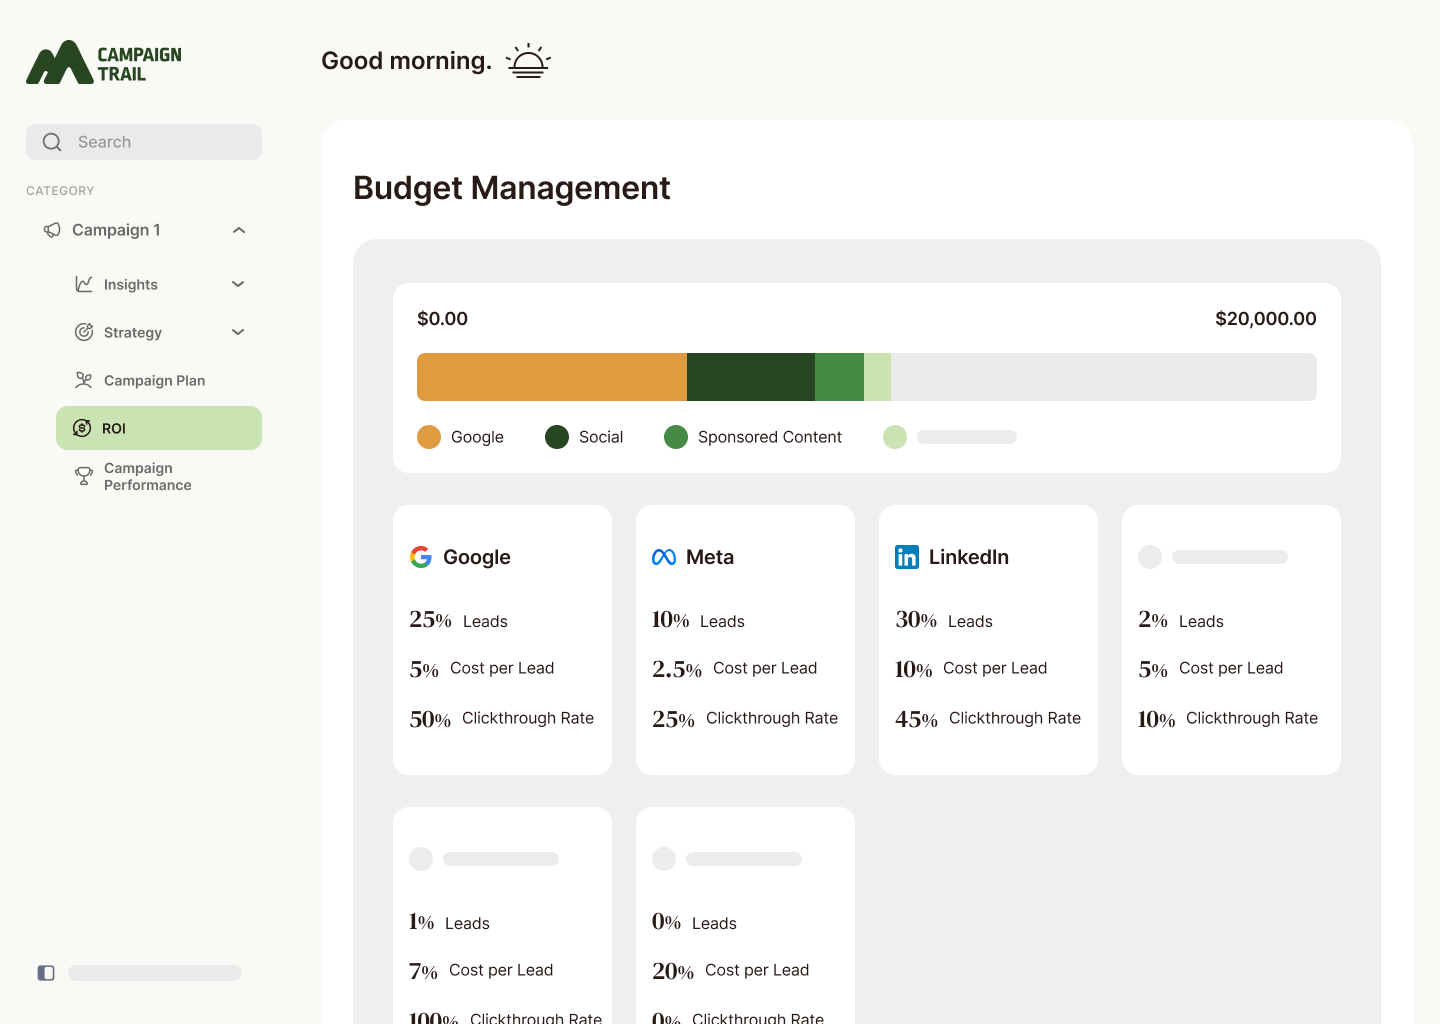1440x1024 pixels.
Task: Click the Social dark green bar segment
Action: click(751, 377)
